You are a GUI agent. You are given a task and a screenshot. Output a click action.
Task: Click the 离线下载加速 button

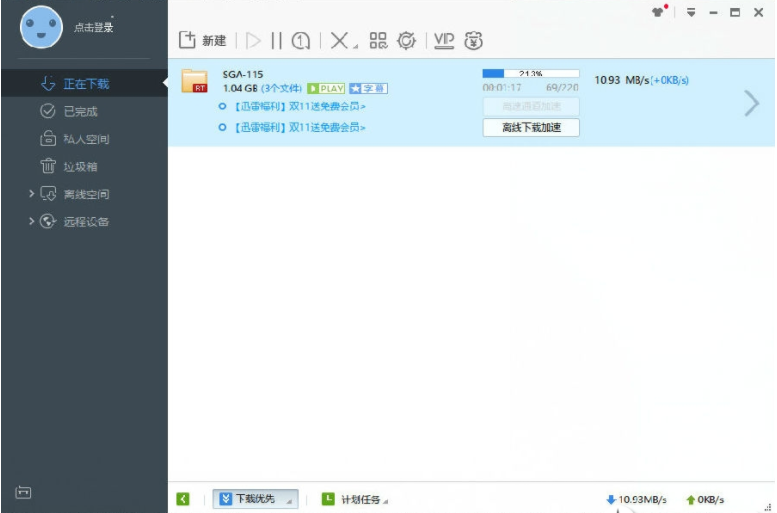tap(531, 127)
